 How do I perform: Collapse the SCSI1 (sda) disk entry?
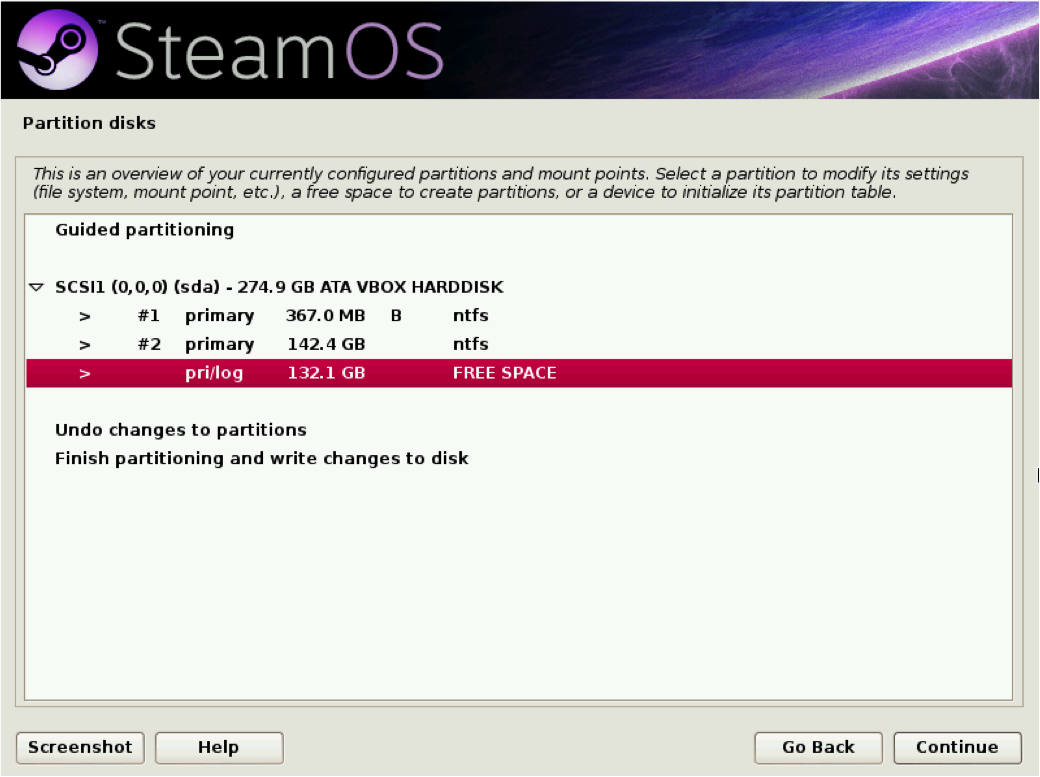click(x=35, y=287)
